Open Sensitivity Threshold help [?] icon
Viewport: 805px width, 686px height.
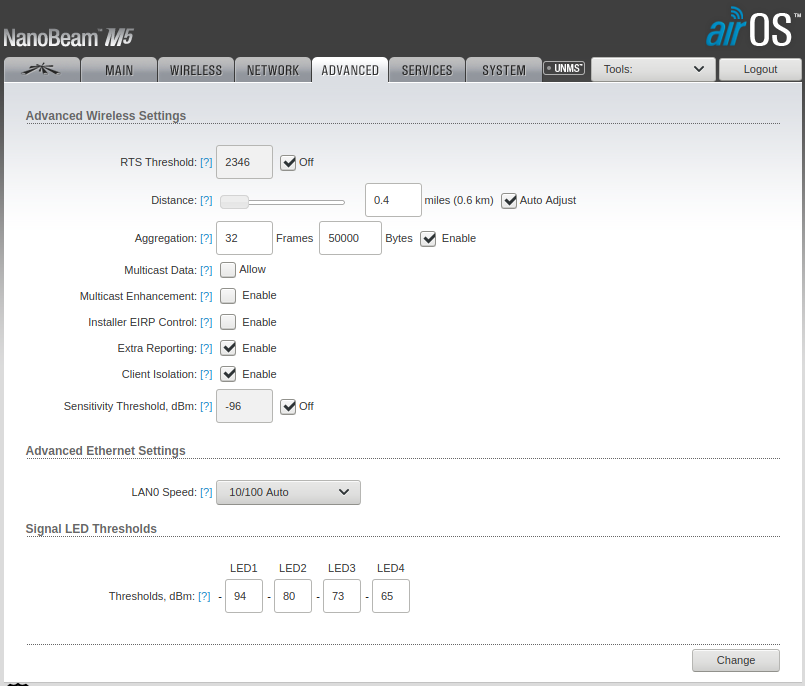point(206,406)
